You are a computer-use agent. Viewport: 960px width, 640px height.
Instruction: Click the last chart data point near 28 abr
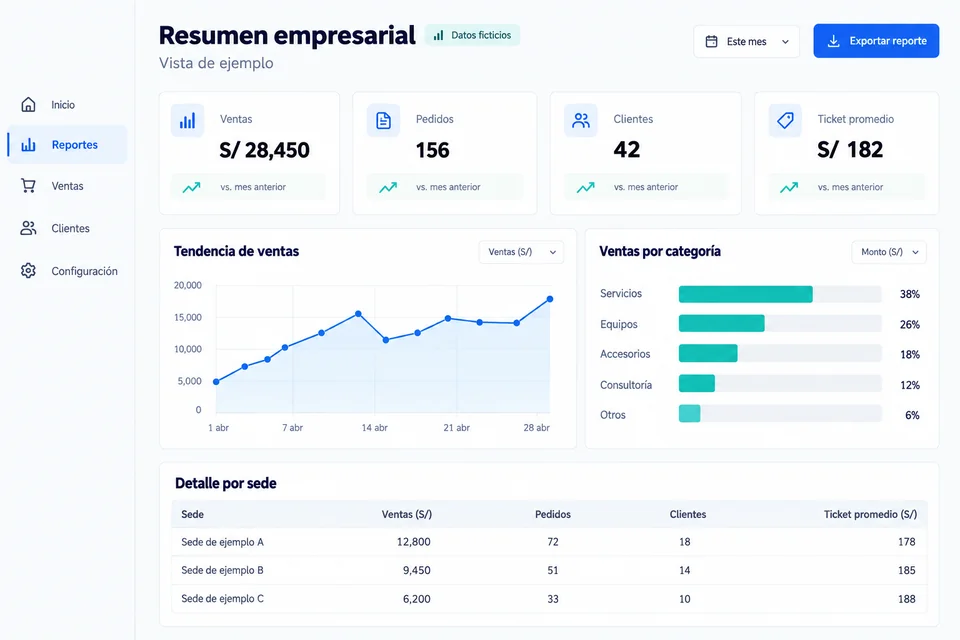(x=550, y=299)
